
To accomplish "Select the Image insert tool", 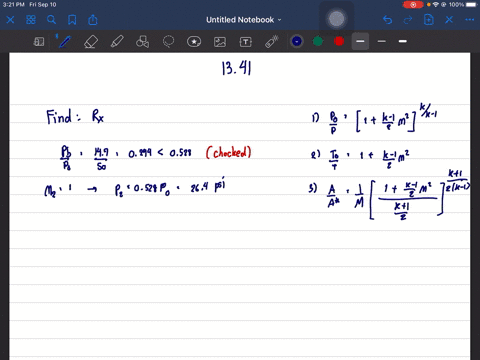I will coord(220,42).
